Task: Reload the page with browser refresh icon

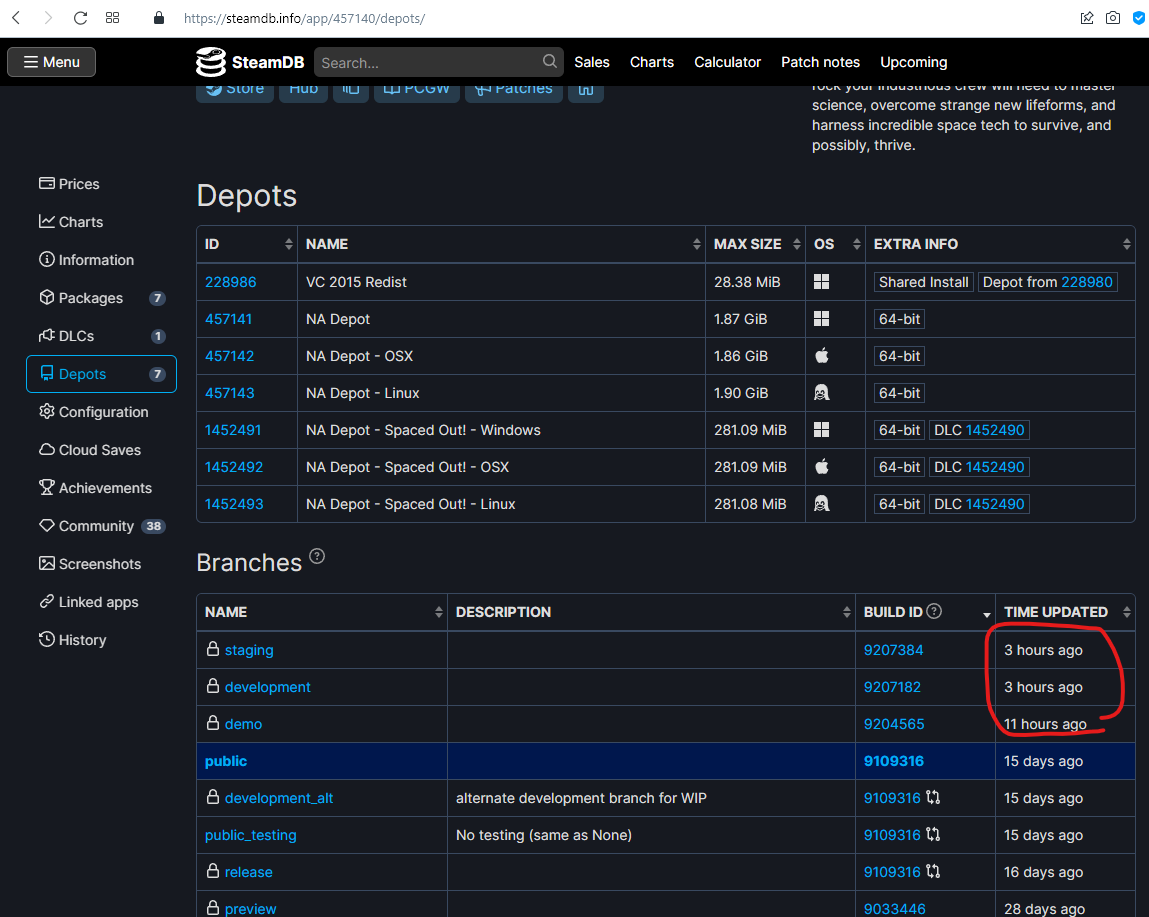Action: coord(80,18)
